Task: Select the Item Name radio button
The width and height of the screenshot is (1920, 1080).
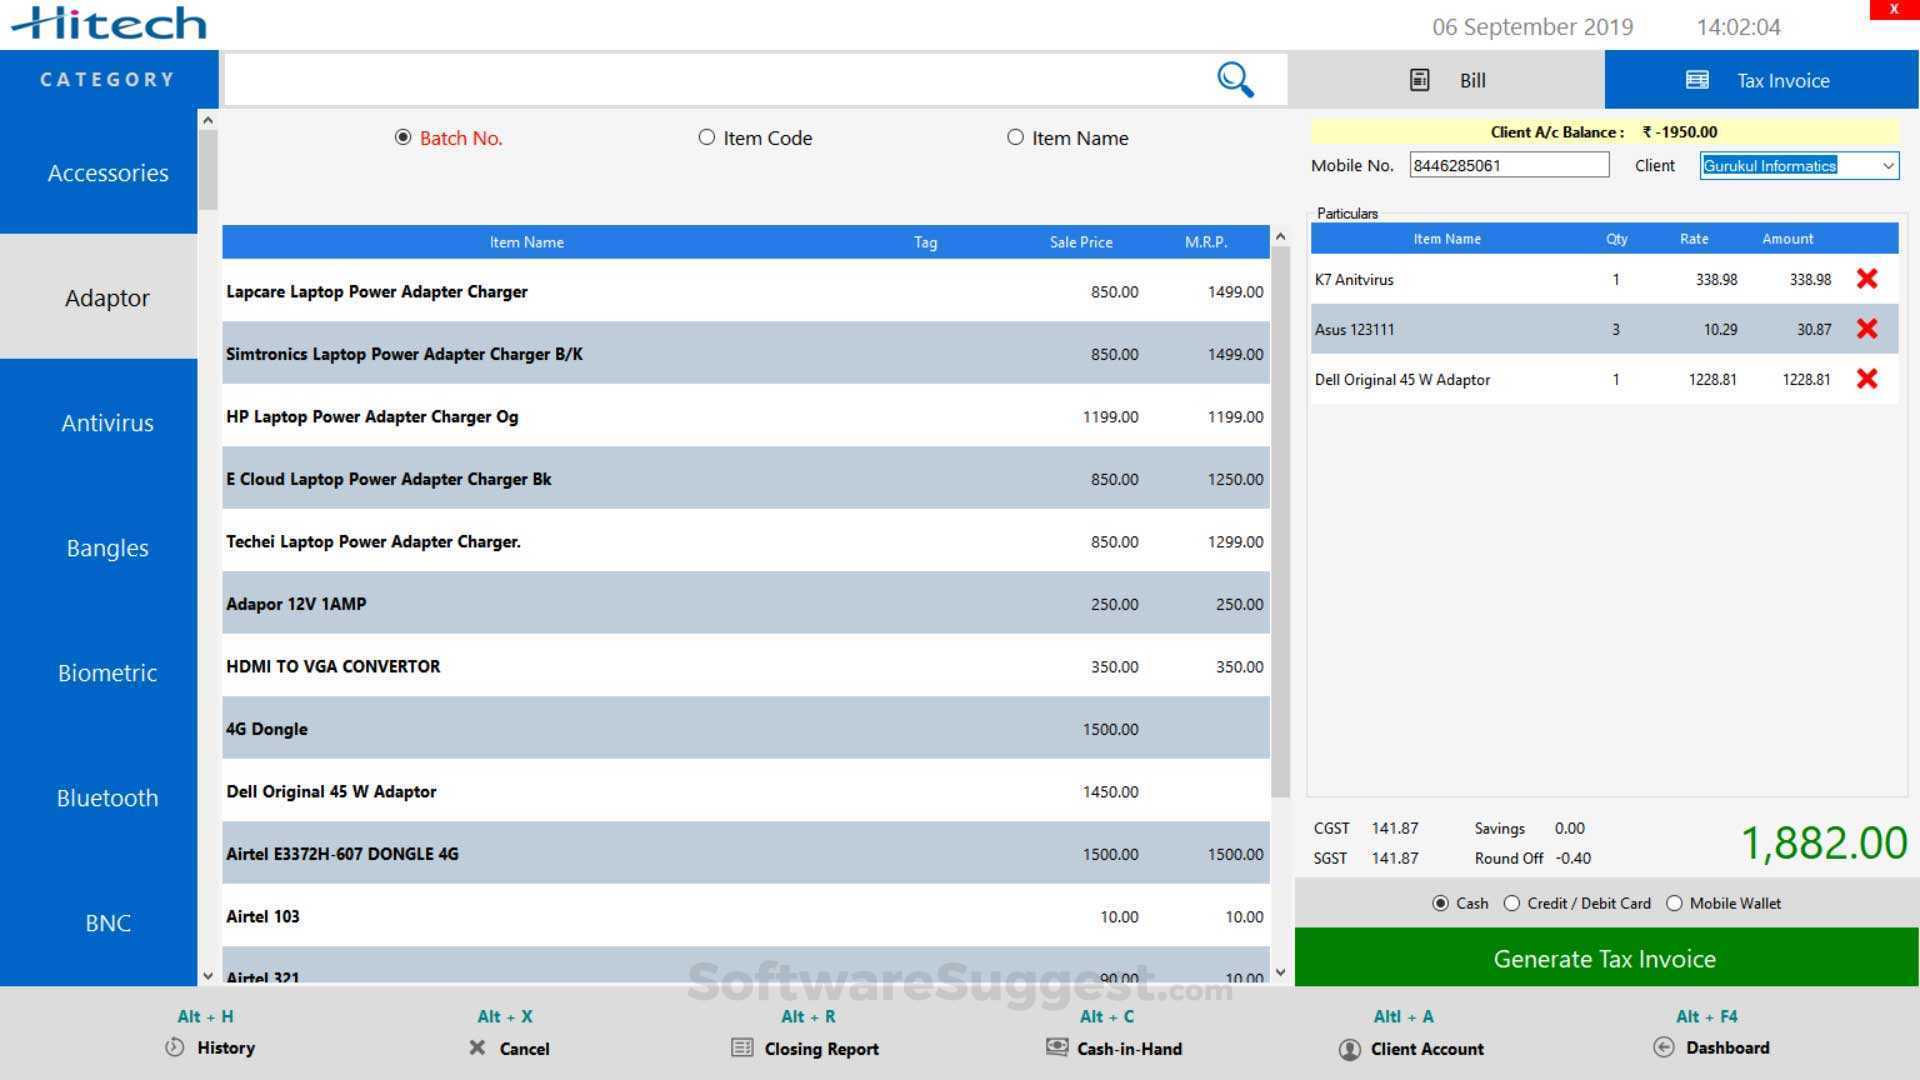Action: (1015, 137)
